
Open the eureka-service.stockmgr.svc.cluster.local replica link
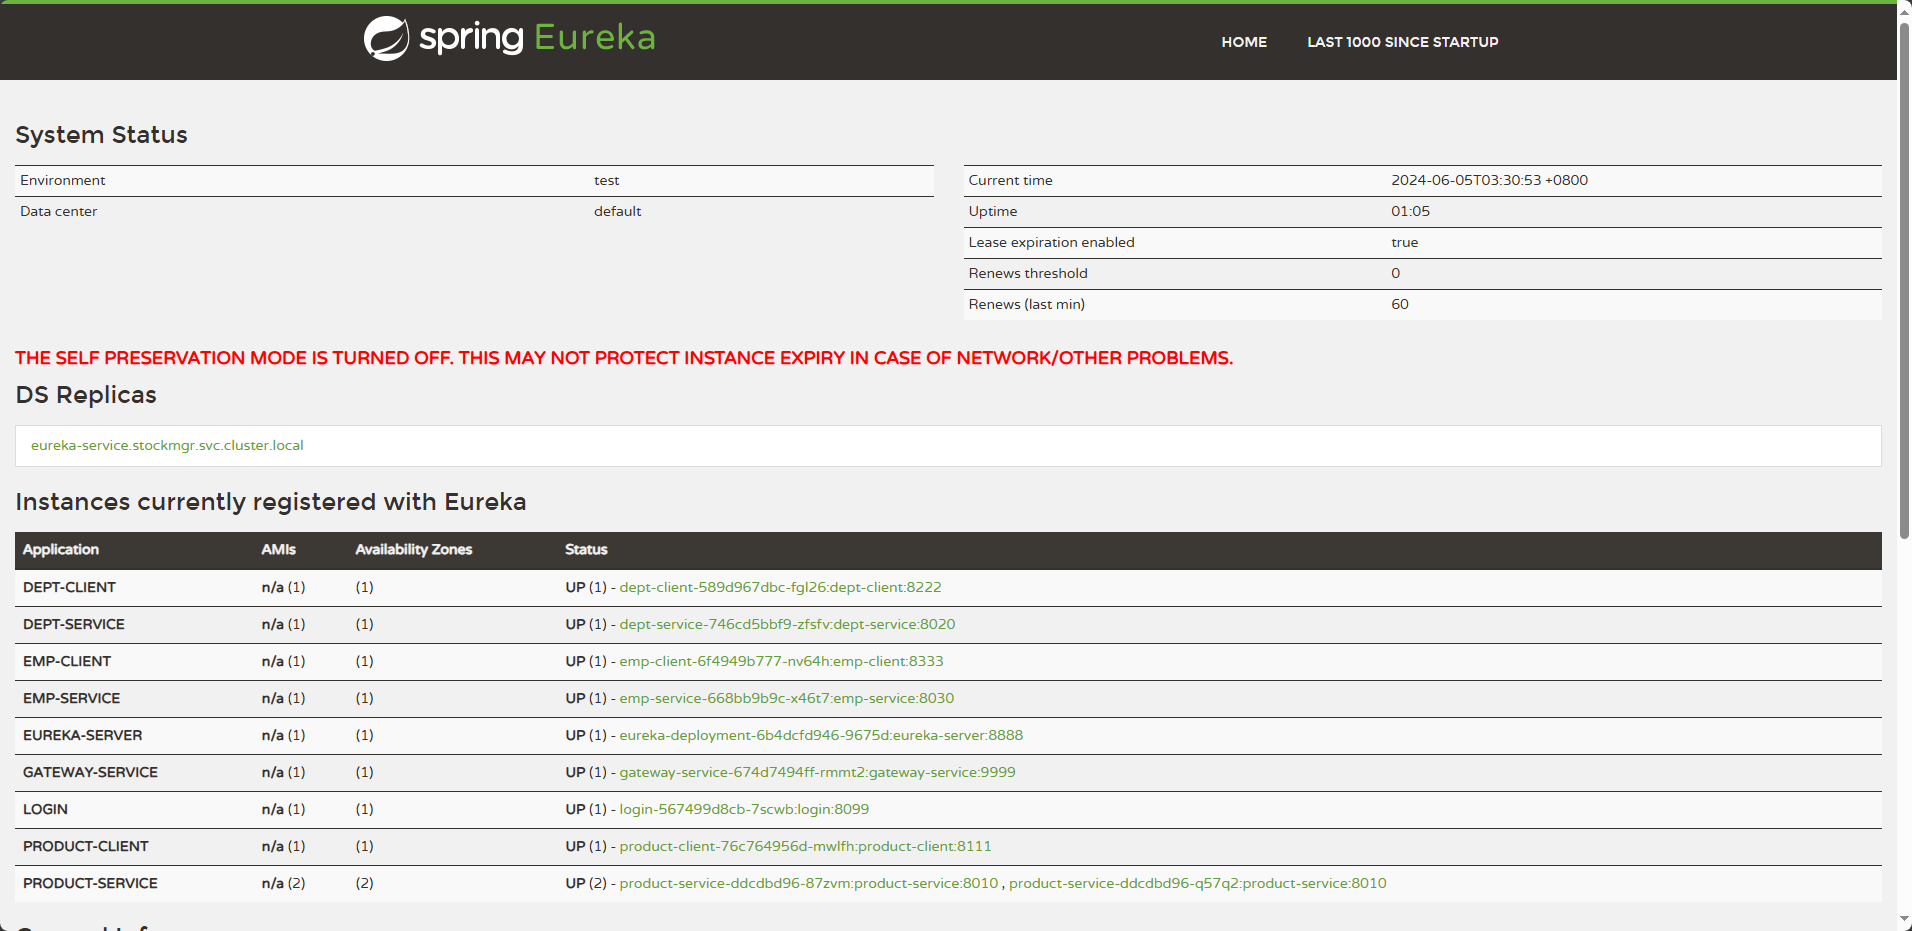click(167, 446)
